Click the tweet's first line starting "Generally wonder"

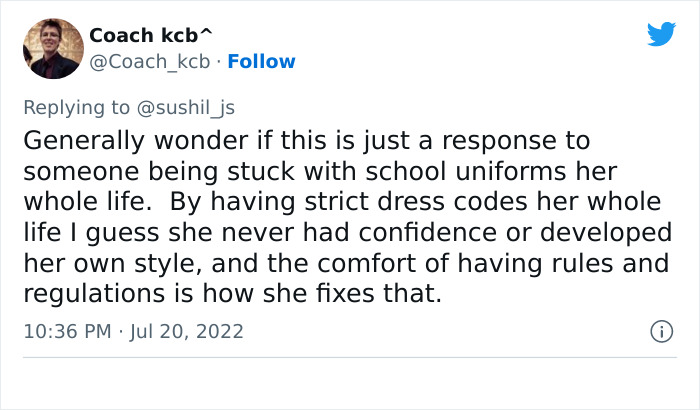pyautogui.click(x=305, y=140)
